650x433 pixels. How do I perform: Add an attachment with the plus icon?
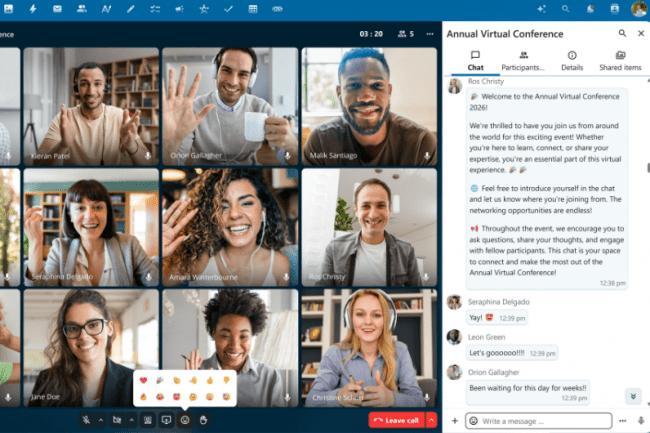point(455,421)
